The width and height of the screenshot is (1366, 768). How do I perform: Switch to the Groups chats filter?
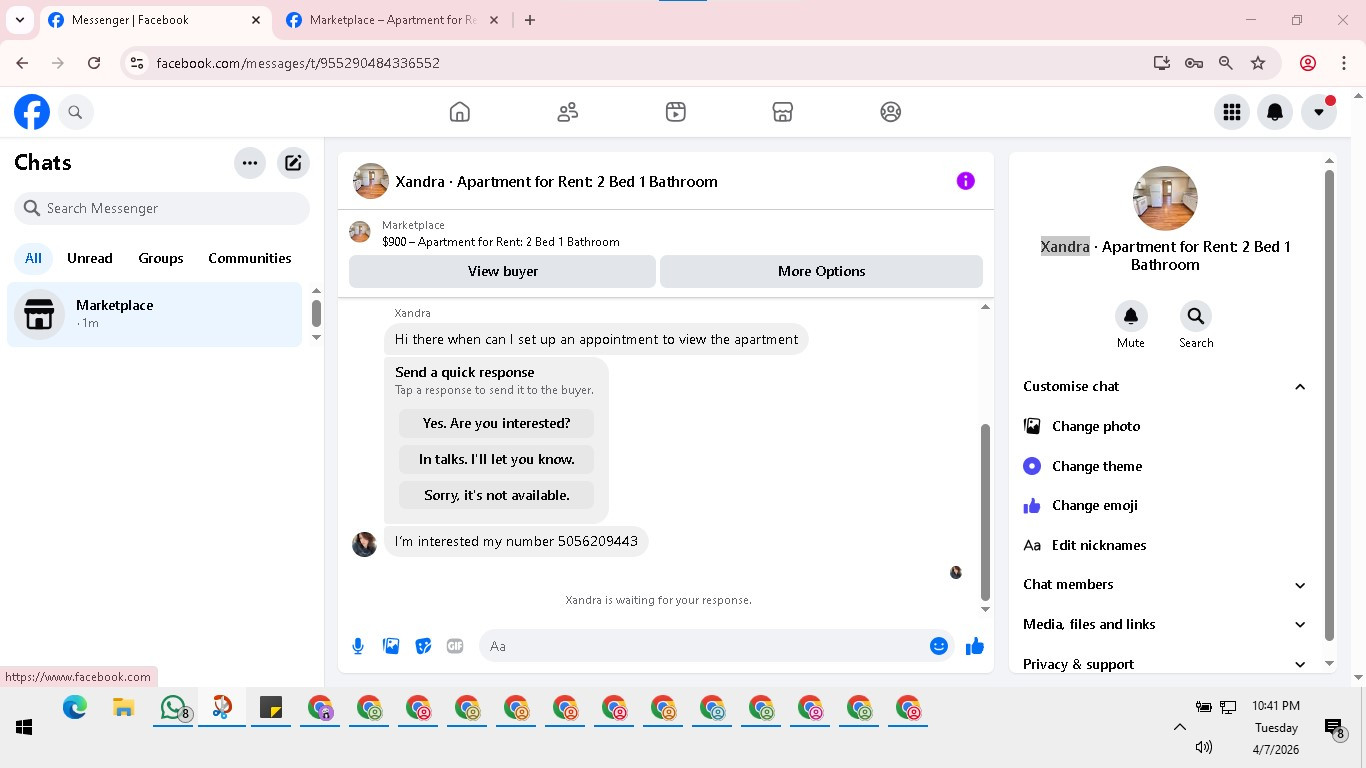tap(161, 258)
